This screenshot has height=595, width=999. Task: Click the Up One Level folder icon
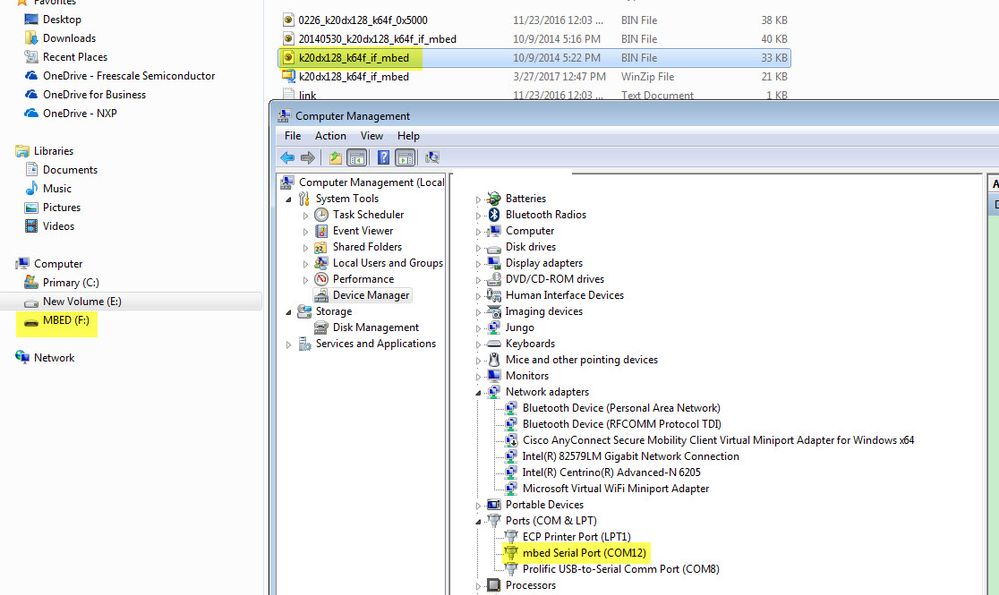pos(335,157)
